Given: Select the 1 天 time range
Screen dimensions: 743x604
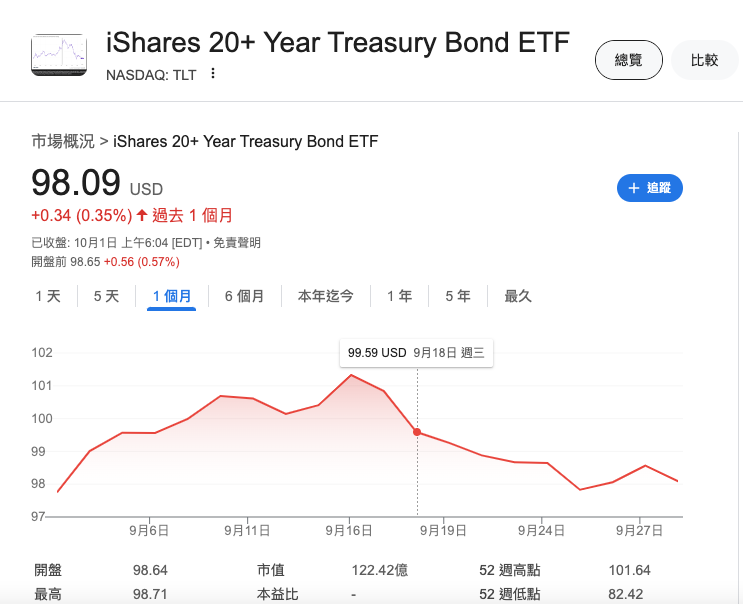Looking at the screenshot, I should coord(48,296).
